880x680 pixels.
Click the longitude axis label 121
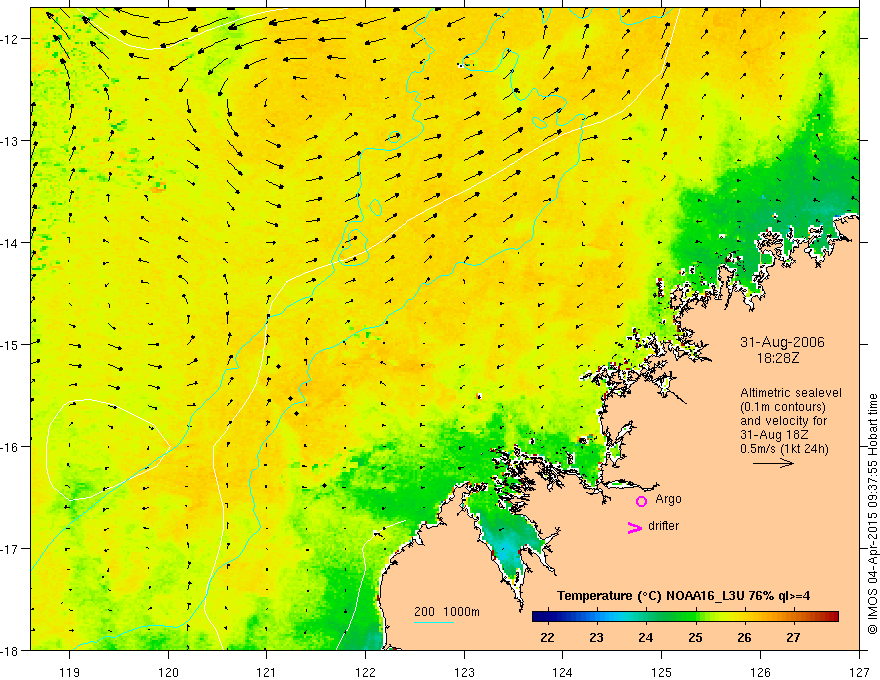[x=267, y=672]
